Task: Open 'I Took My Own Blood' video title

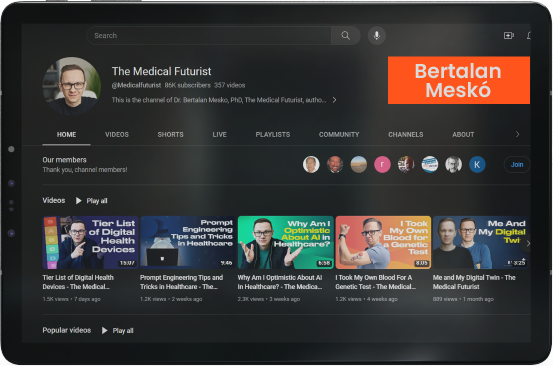Action: [x=376, y=282]
